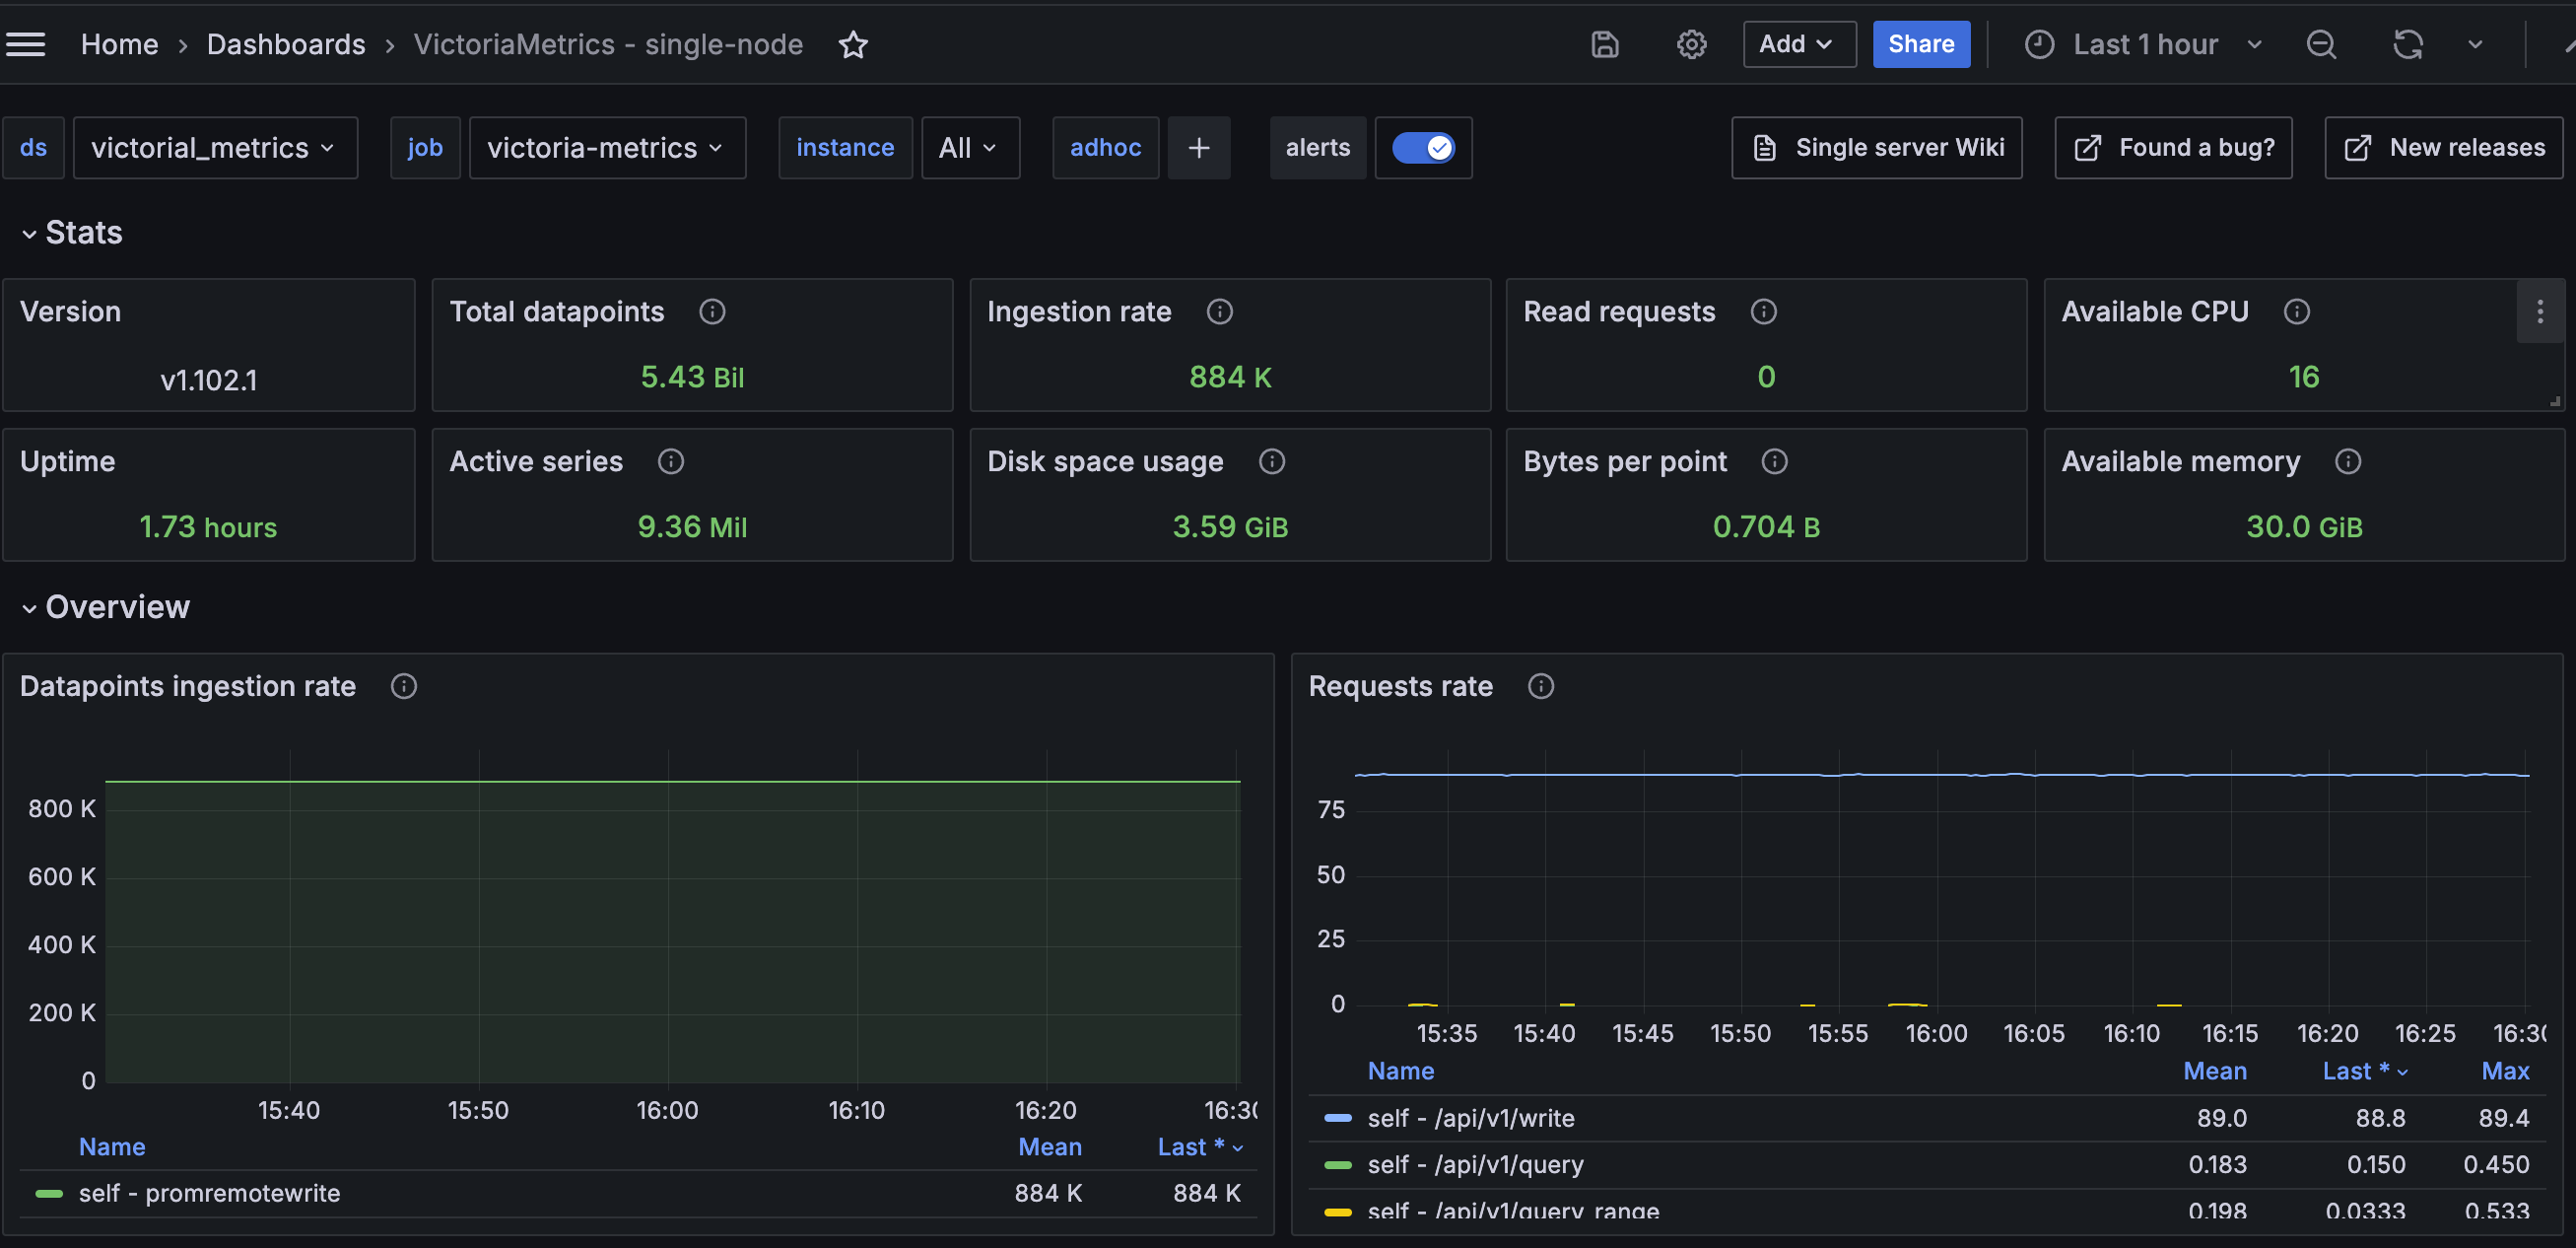This screenshot has width=2576, height=1248.
Task: Show info for Total datapoints panel
Action: tap(712, 312)
